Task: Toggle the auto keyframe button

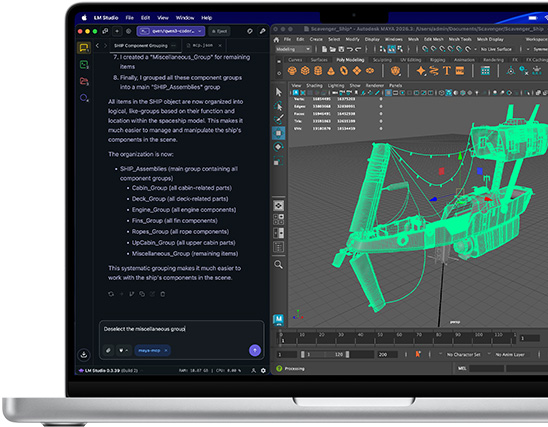Action: [418, 354]
